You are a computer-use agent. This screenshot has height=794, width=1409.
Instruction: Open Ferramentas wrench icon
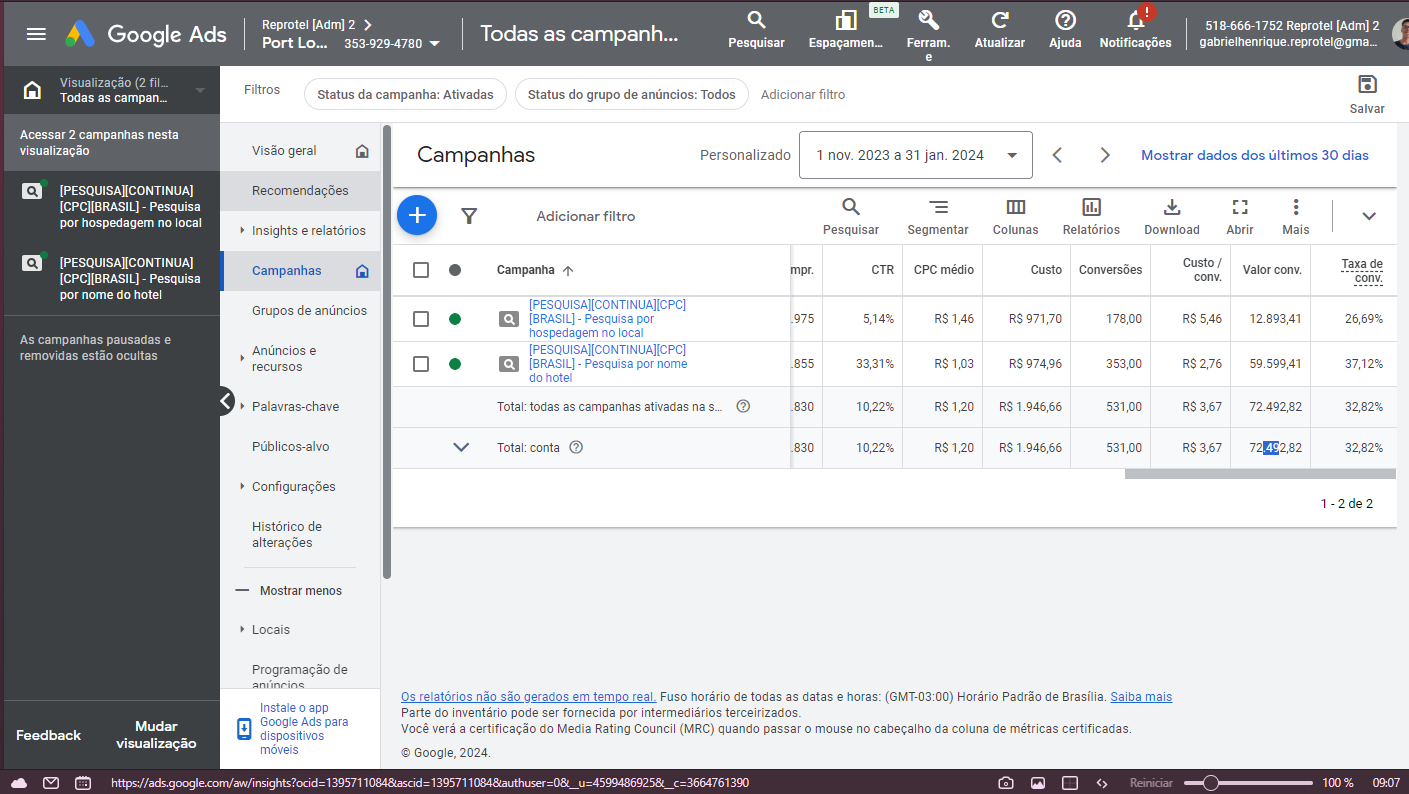(x=928, y=20)
